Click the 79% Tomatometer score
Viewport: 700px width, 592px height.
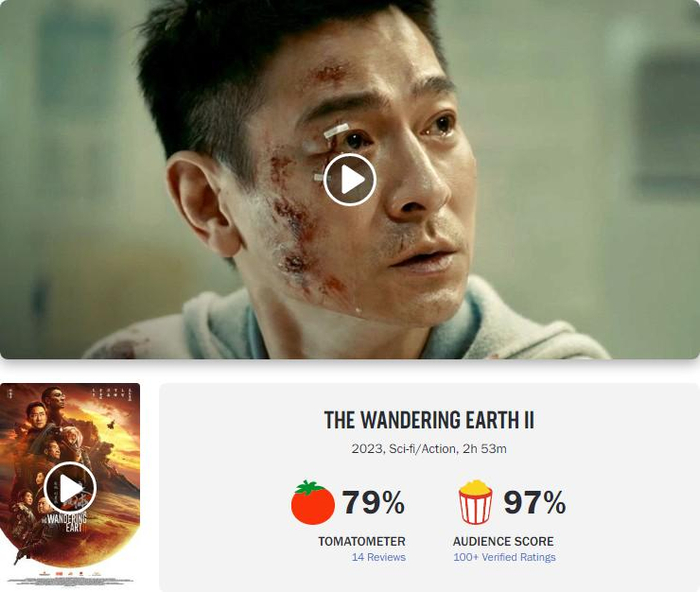coord(374,502)
